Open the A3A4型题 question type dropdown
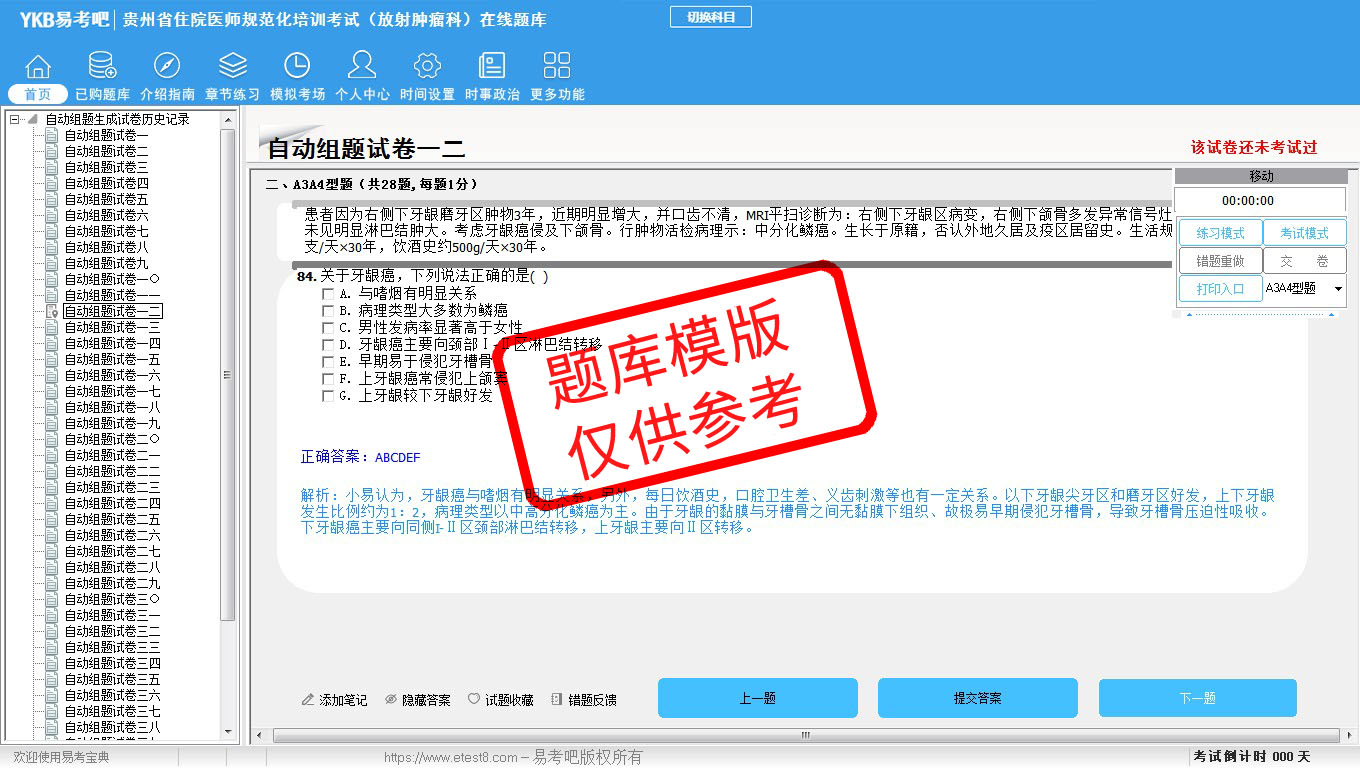 click(1338, 289)
